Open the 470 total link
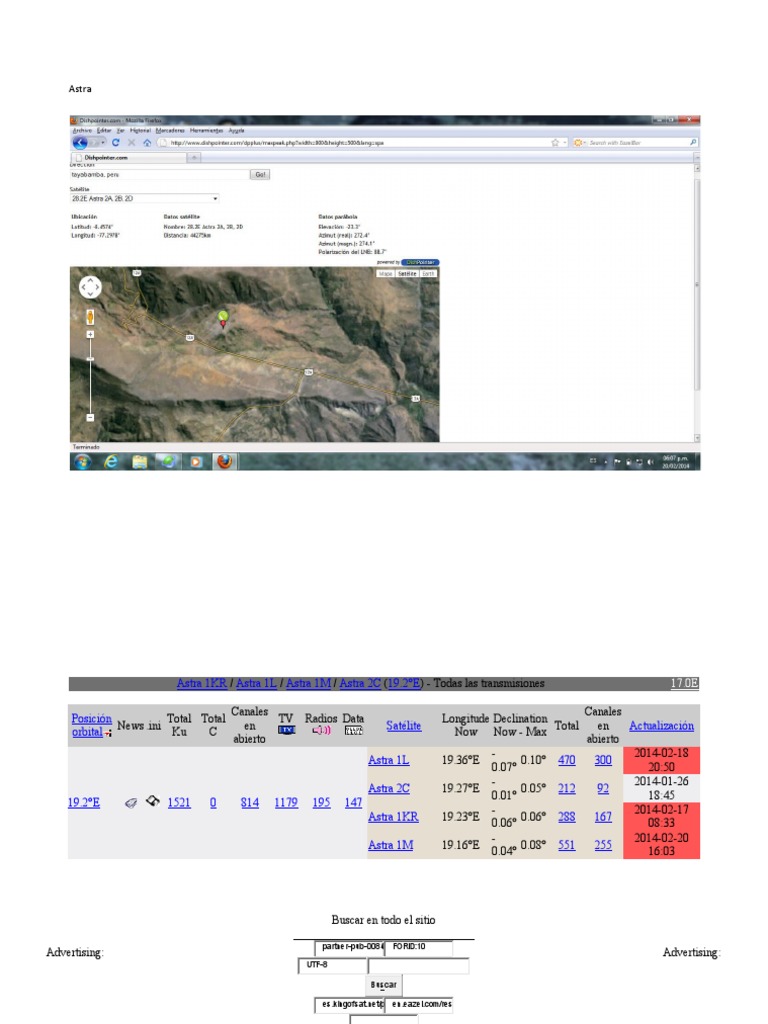The width and height of the screenshot is (768, 1024). [567, 760]
